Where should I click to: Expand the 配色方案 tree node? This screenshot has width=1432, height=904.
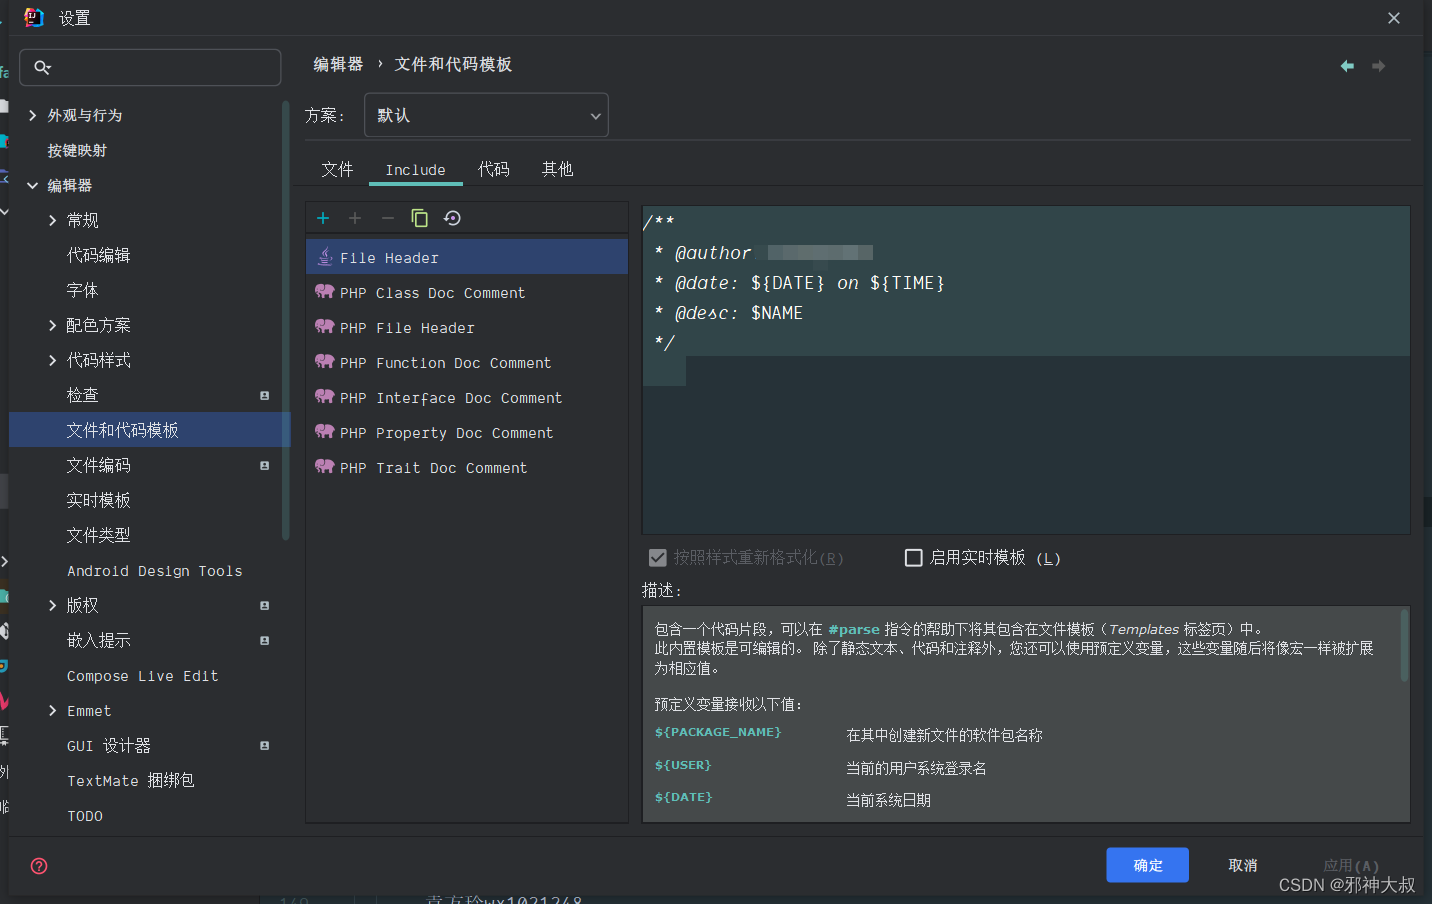pos(52,326)
